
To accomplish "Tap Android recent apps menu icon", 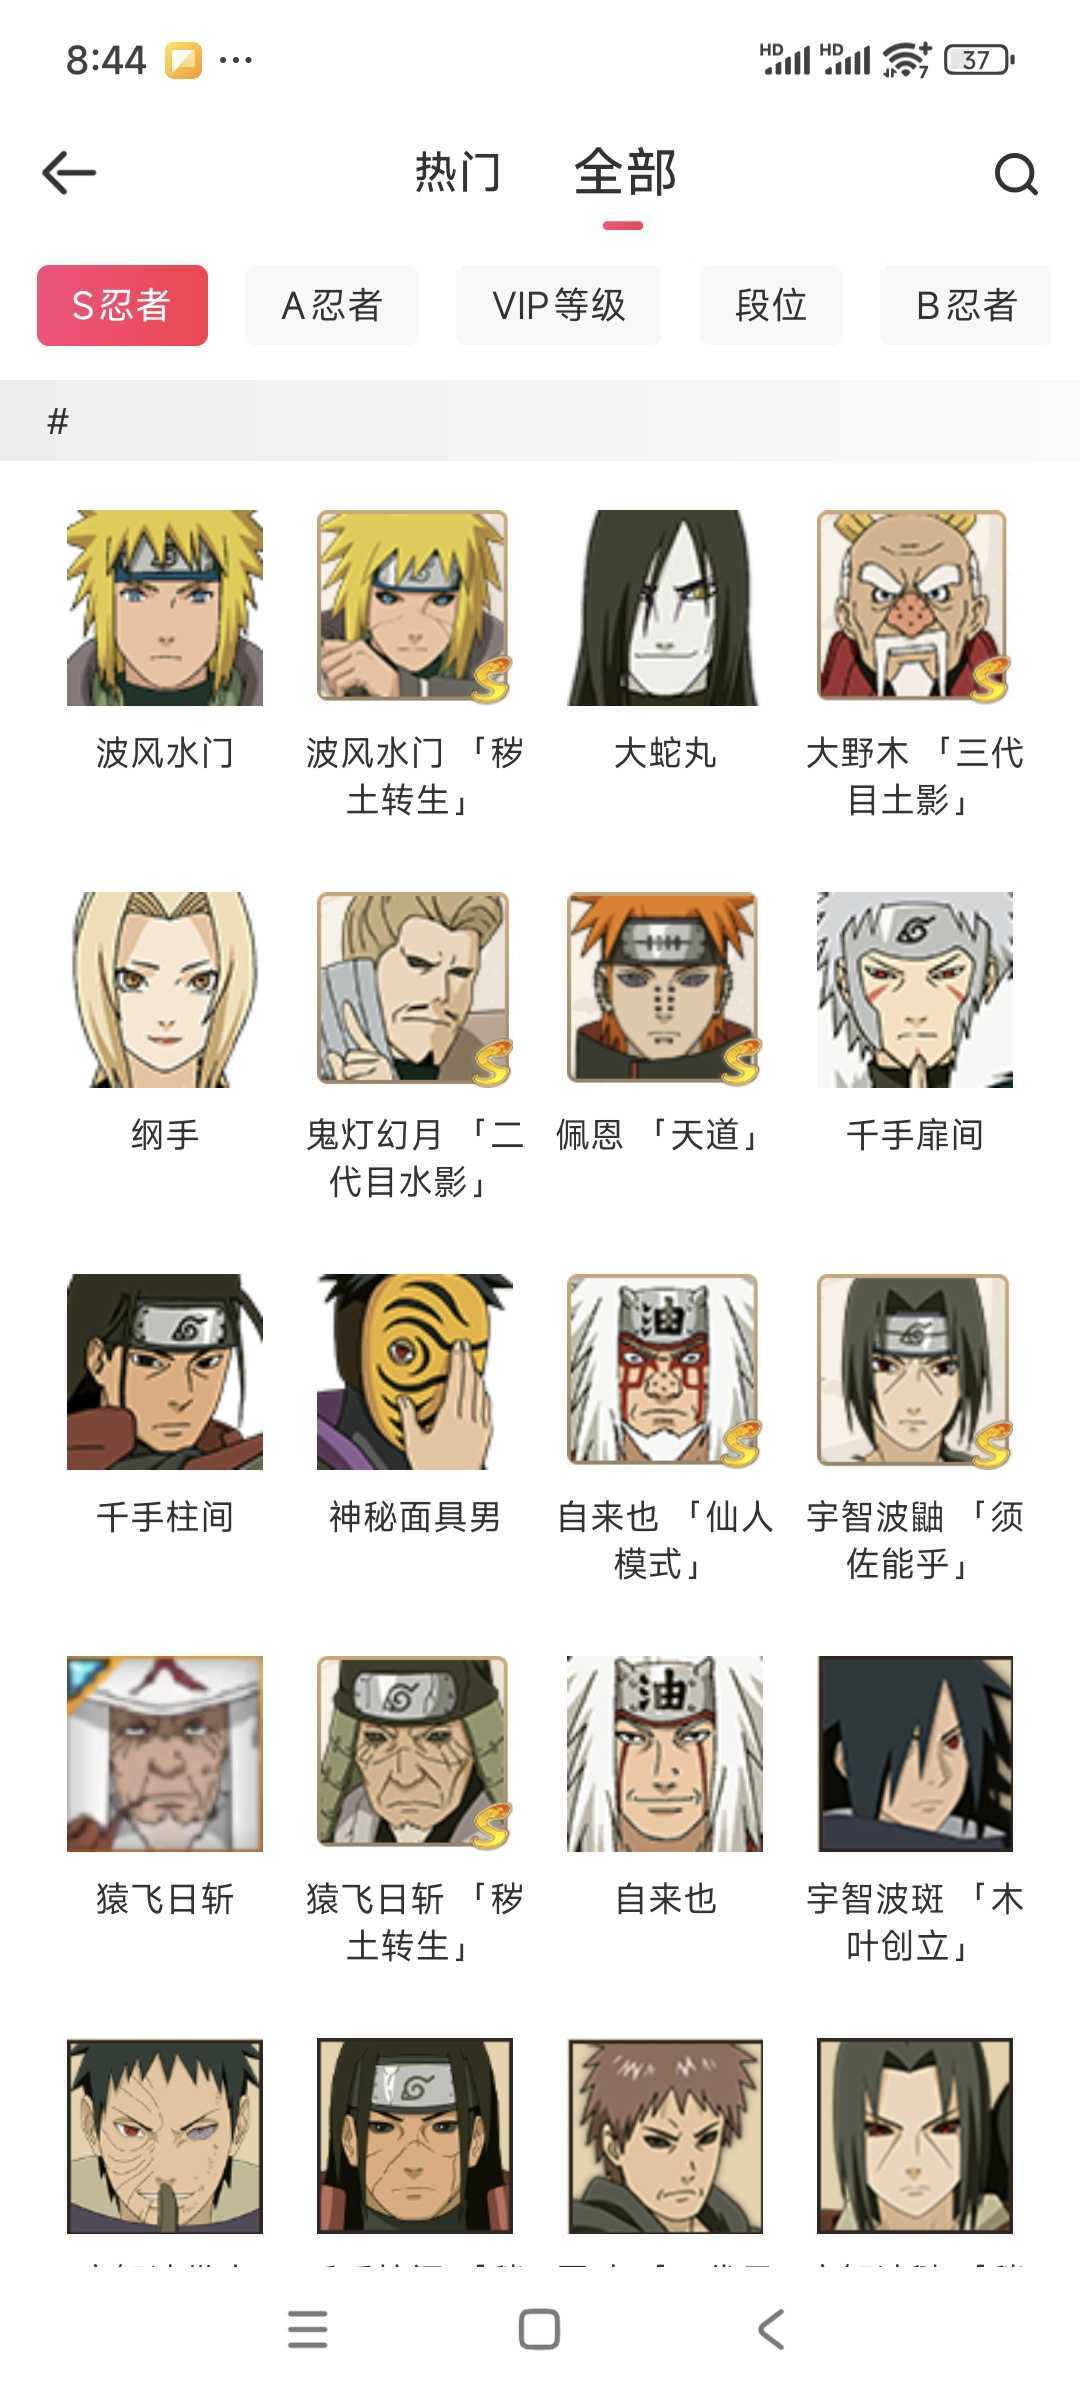I will [x=308, y=2329].
